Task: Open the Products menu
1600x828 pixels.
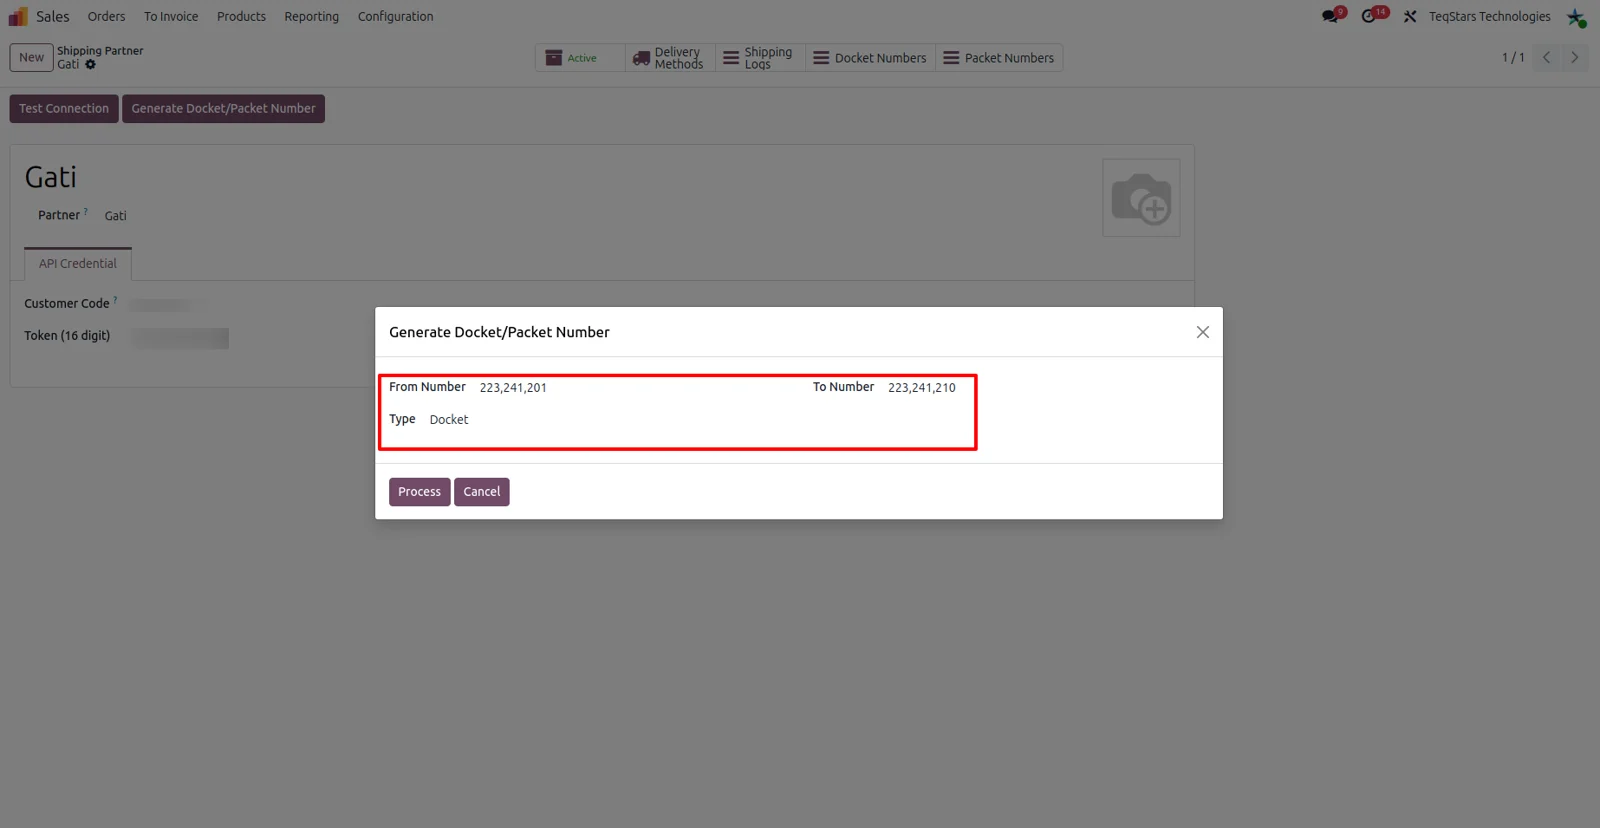Action: point(241,16)
